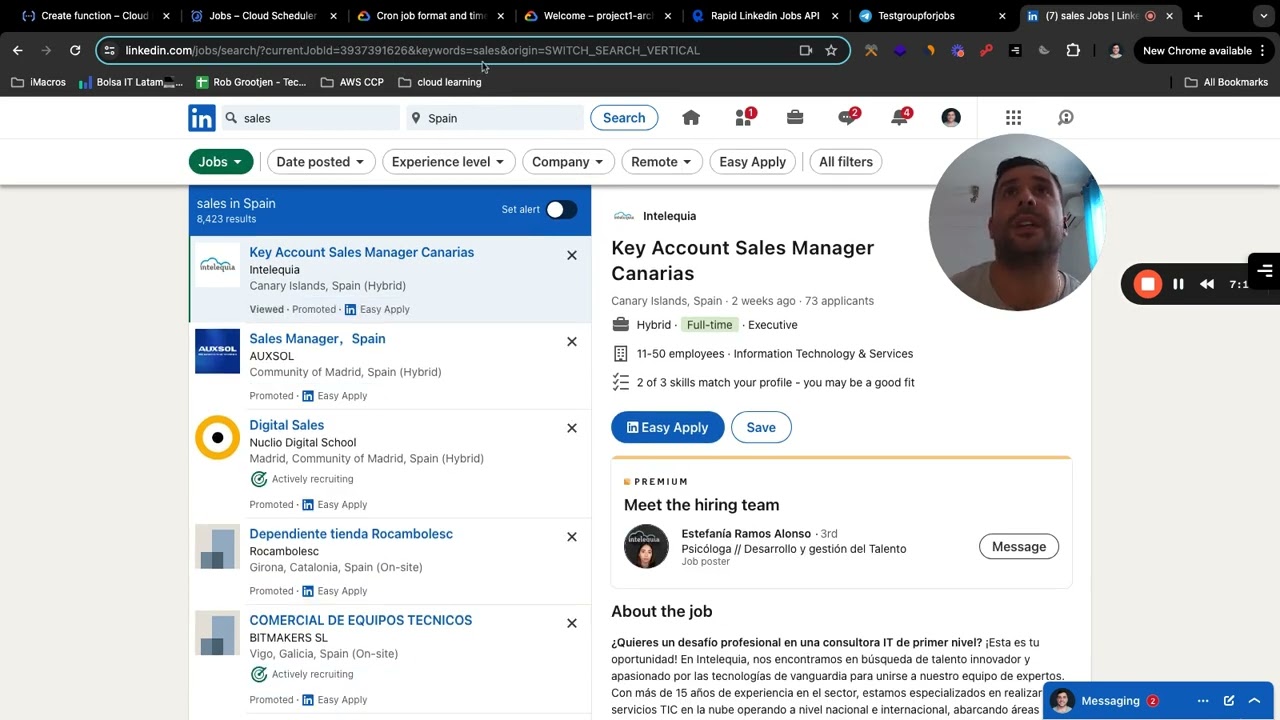Open the Date posted filter dropdown
The image size is (1280, 720).
click(x=320, y=162)
